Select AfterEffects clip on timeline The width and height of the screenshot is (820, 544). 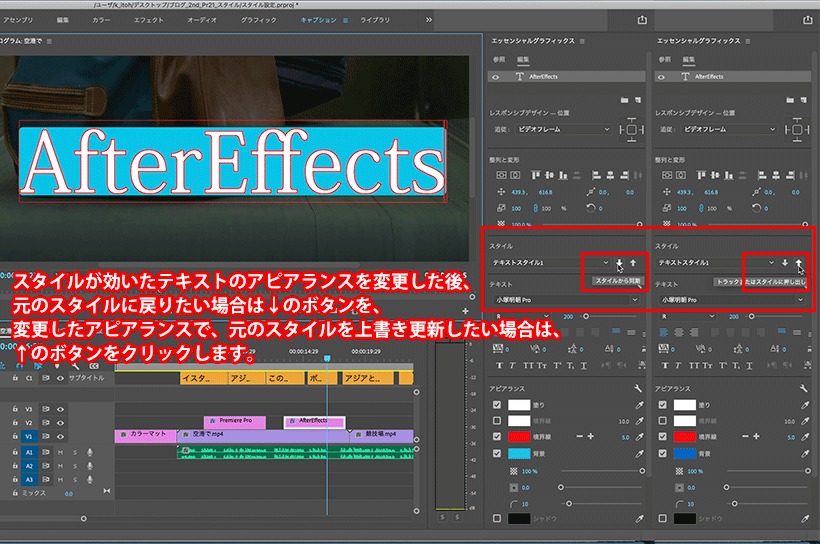(x=314, y=422)
